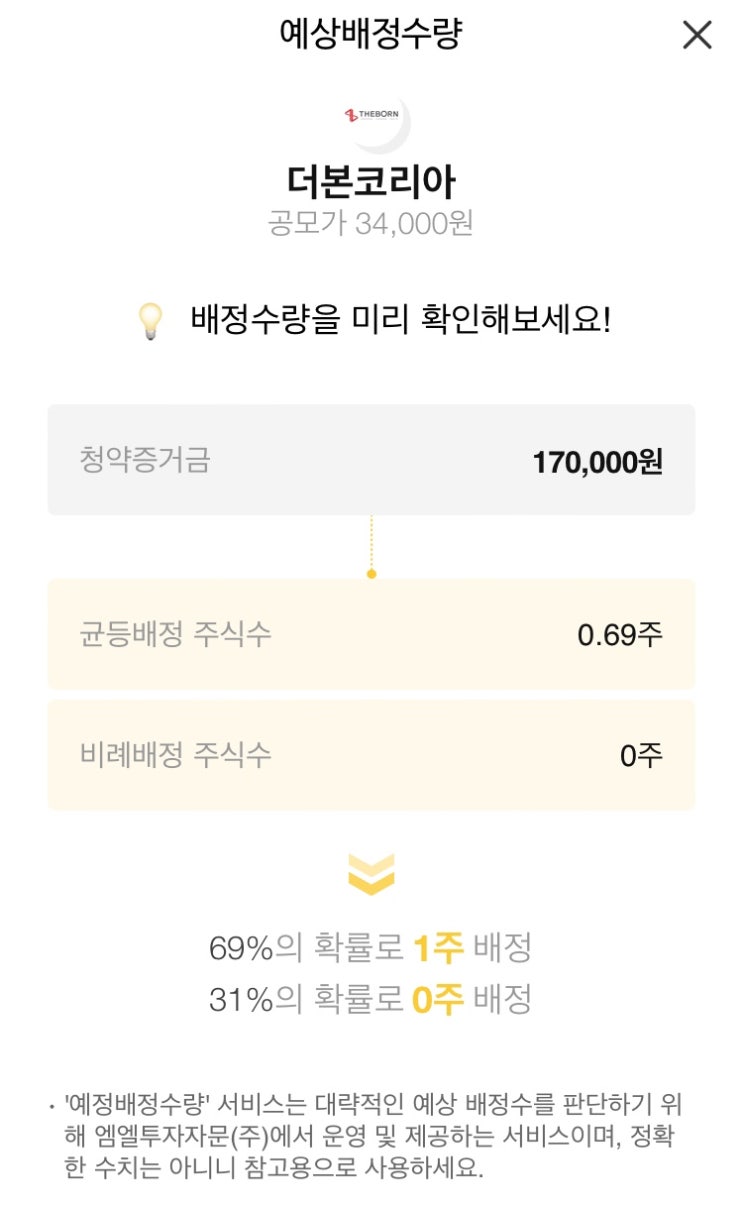
Task: Click the light bulb tip icon
Action: [x=150, y=322]
